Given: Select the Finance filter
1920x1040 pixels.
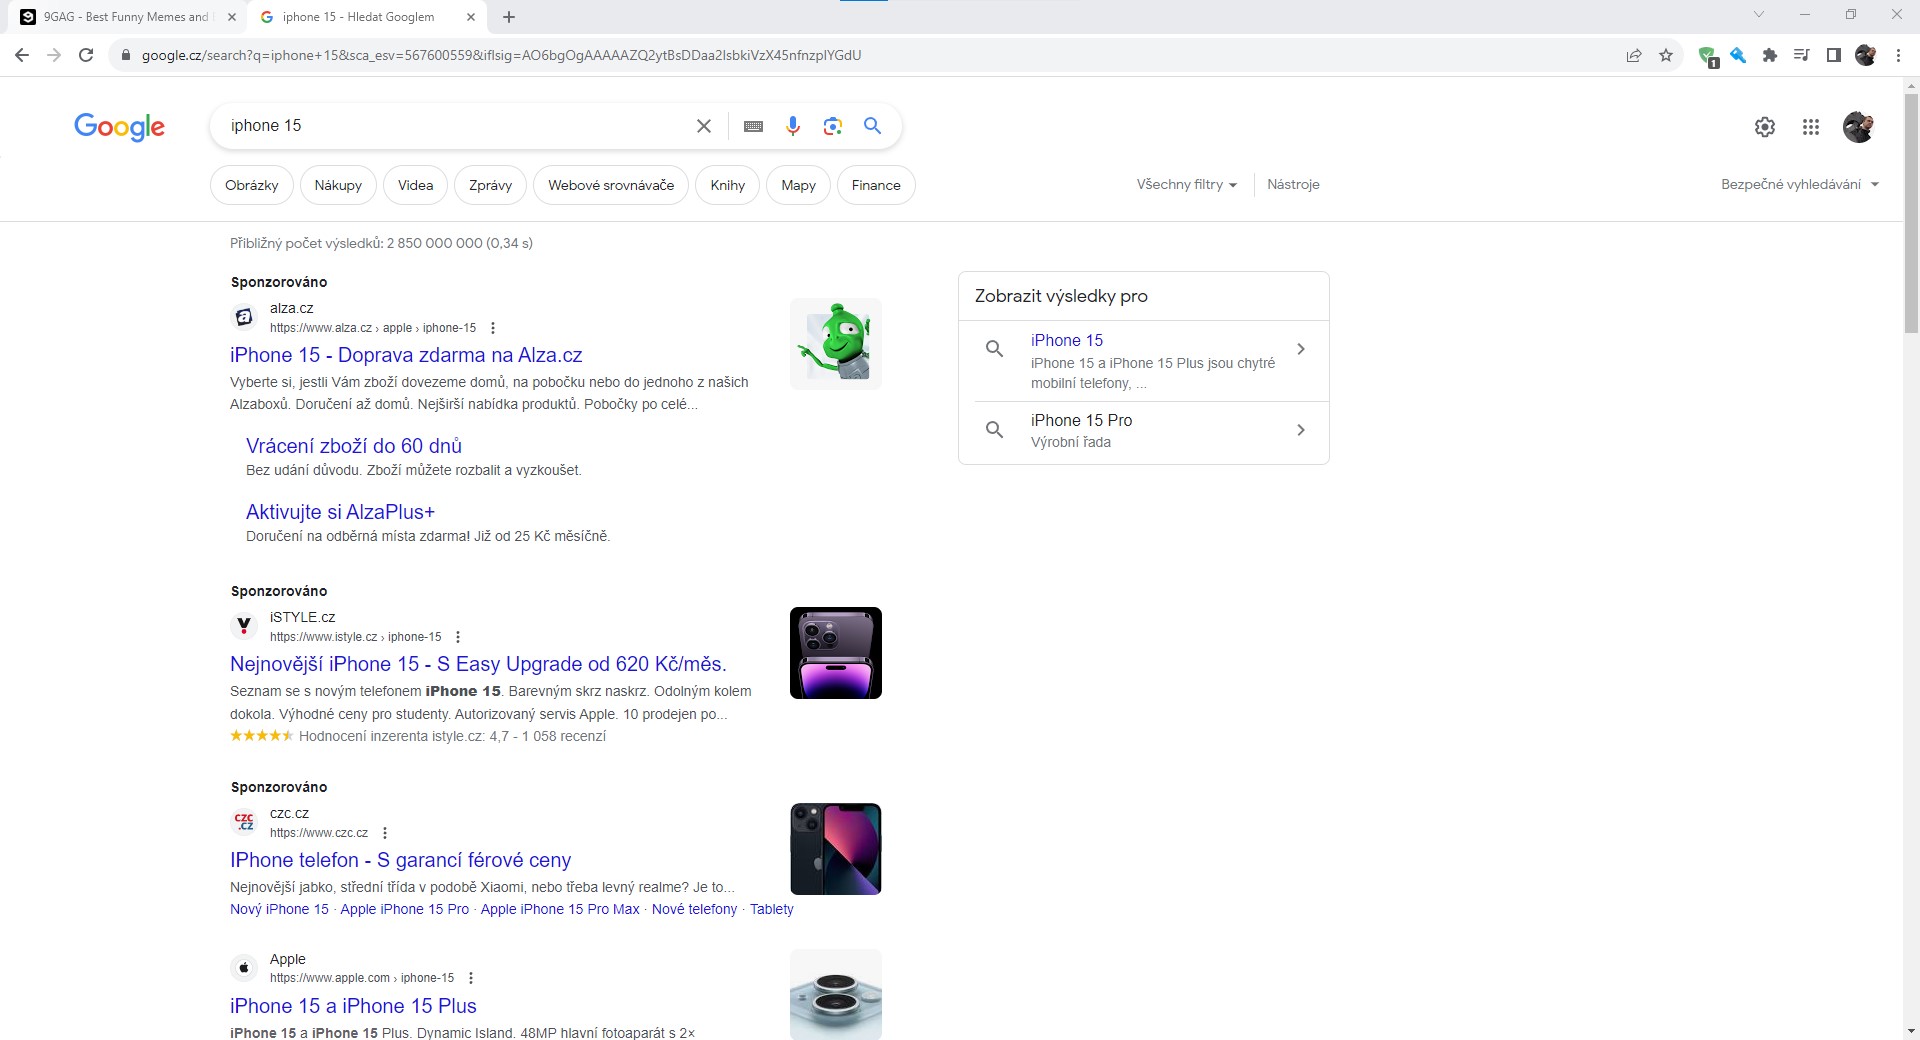Looking at the screenshot, I should point(876,185).
